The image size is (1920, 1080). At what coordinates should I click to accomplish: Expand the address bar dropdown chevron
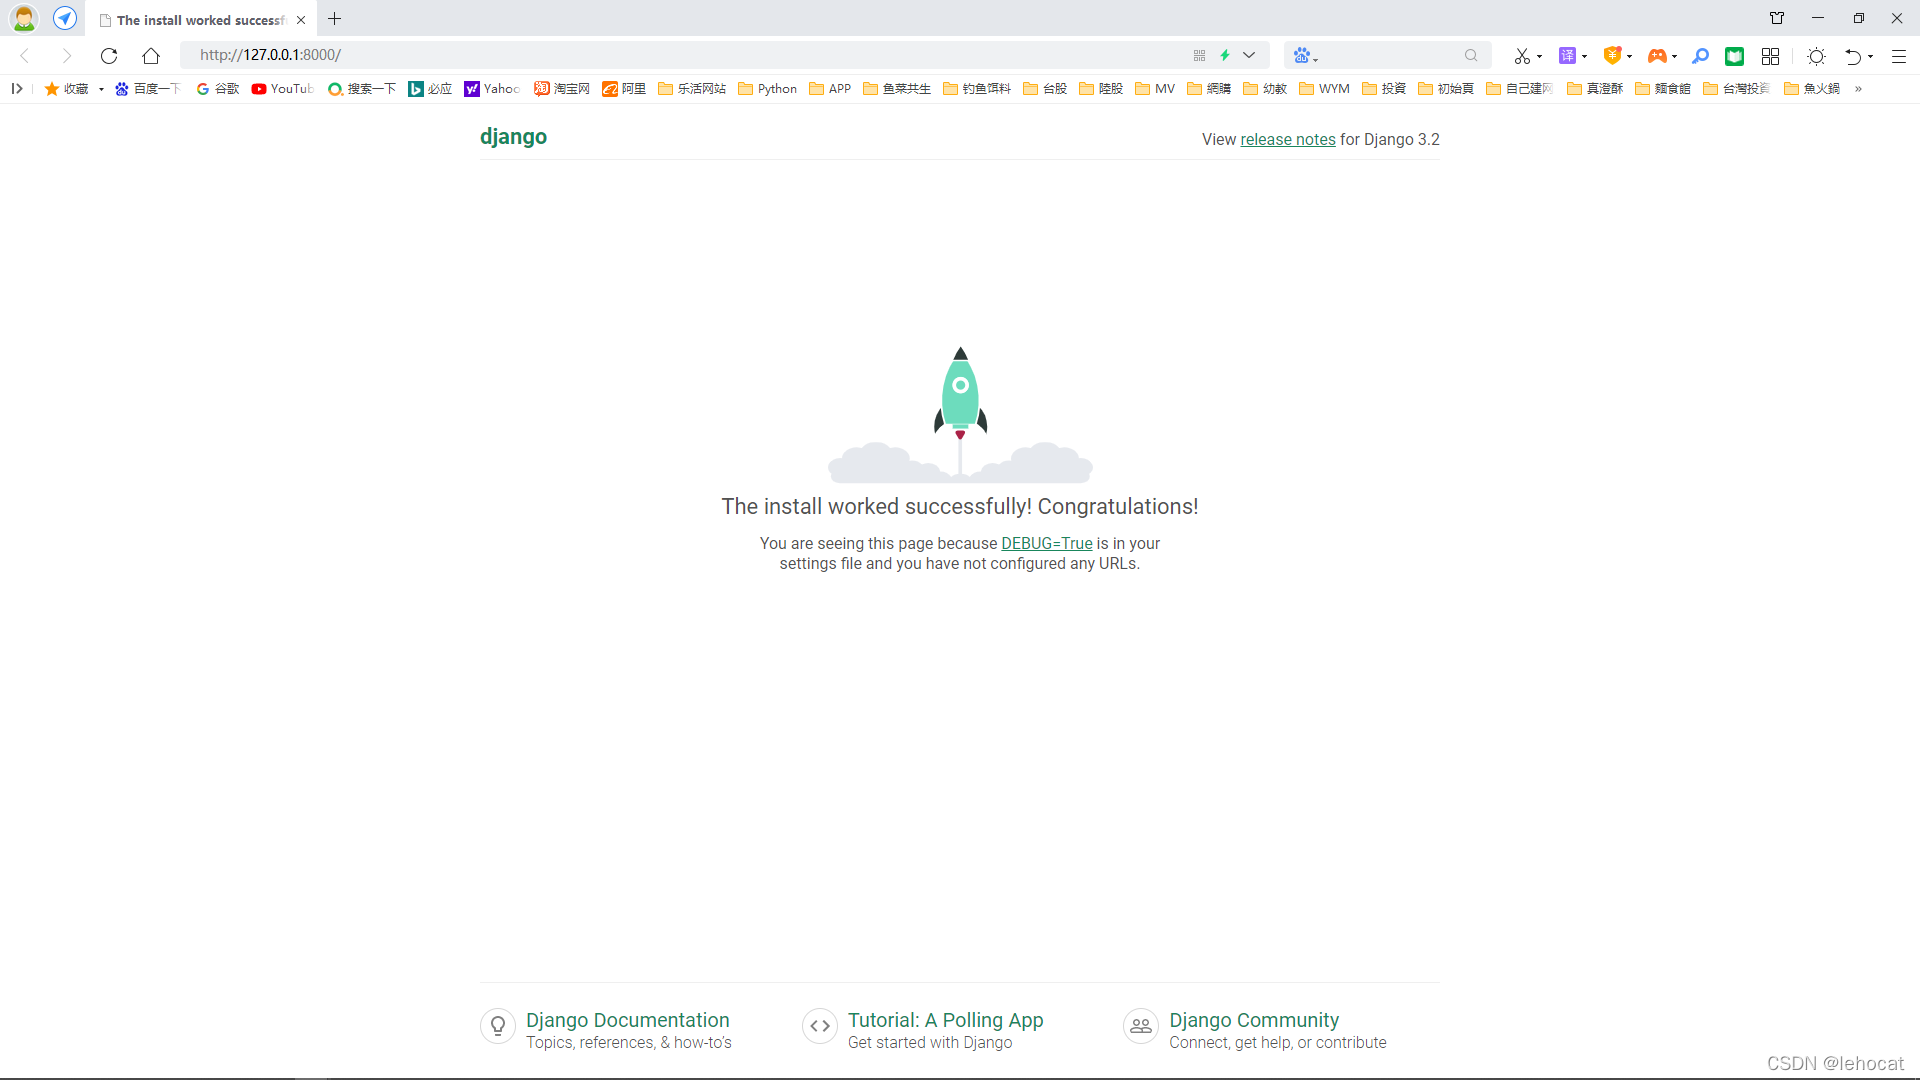(1249, 56)
